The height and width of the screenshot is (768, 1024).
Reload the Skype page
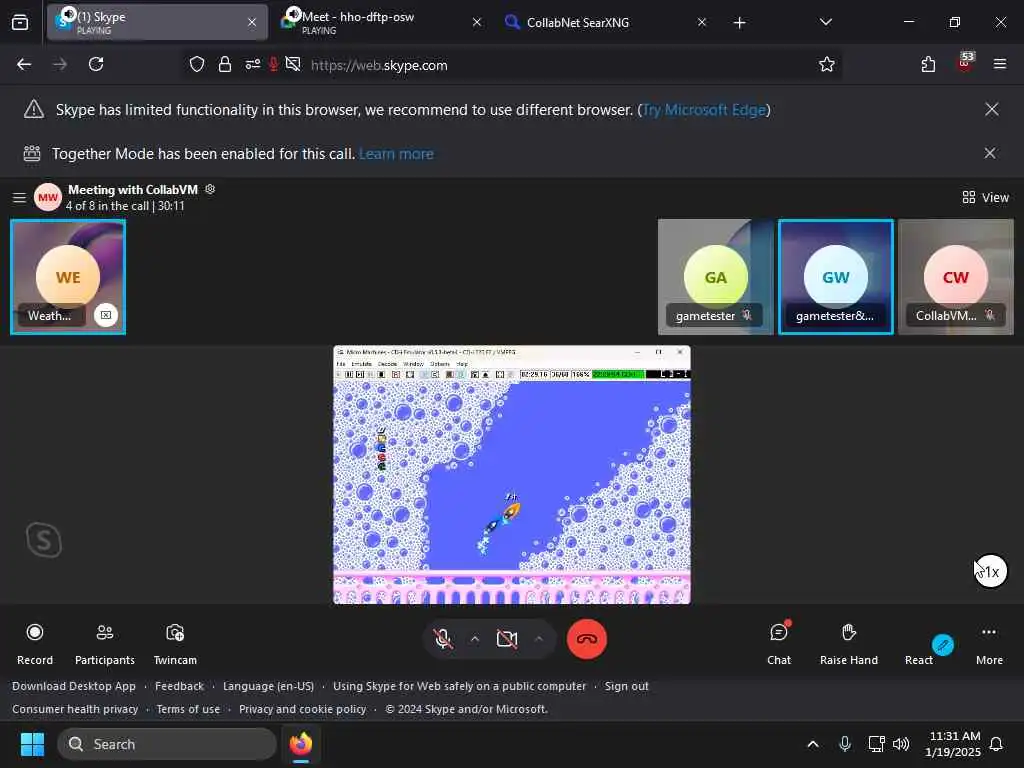tap(96, 64)
